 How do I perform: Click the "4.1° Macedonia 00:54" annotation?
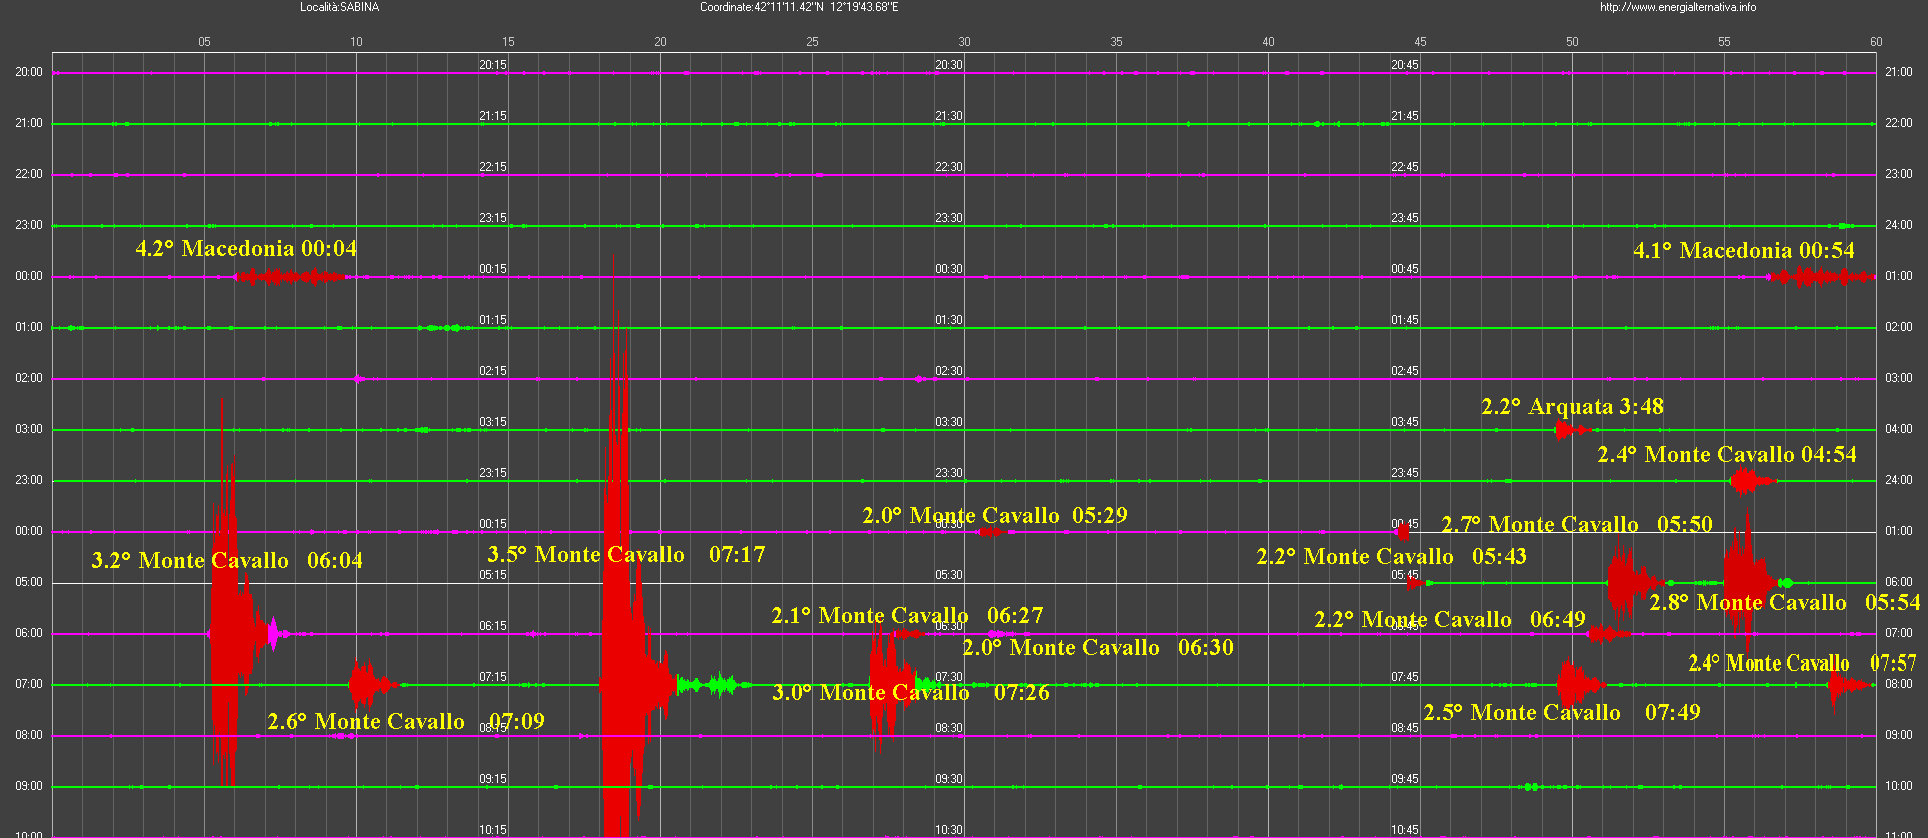[1744, 250]
